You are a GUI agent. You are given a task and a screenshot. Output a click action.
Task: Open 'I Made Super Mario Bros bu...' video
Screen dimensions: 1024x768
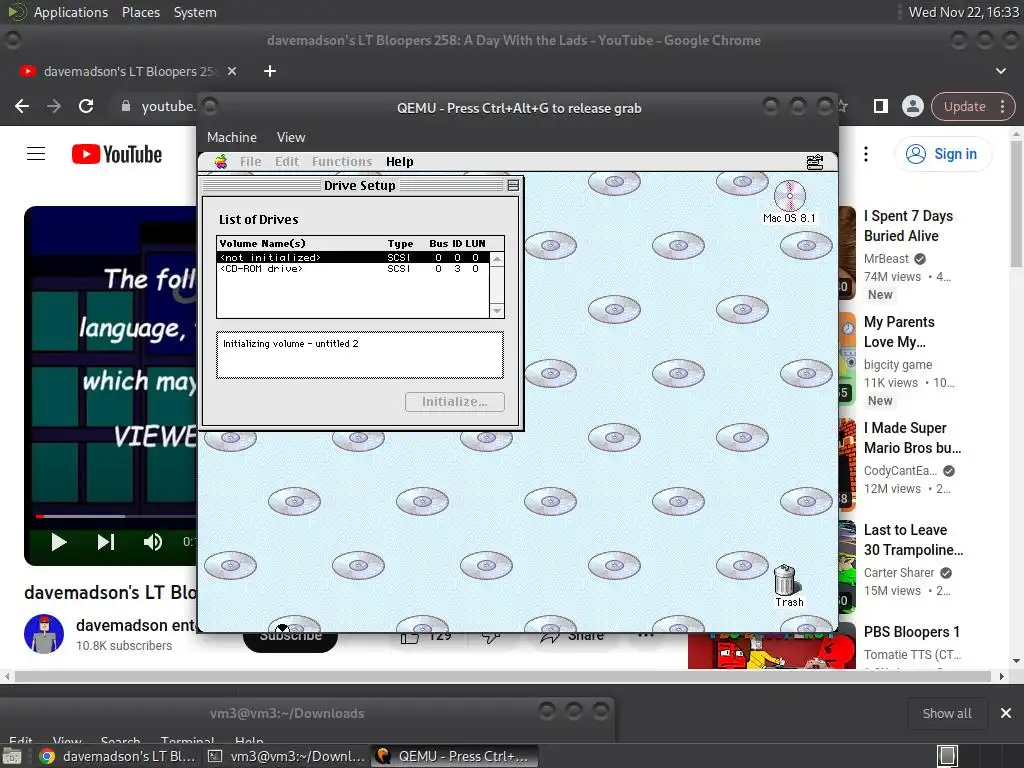[912, 438]
